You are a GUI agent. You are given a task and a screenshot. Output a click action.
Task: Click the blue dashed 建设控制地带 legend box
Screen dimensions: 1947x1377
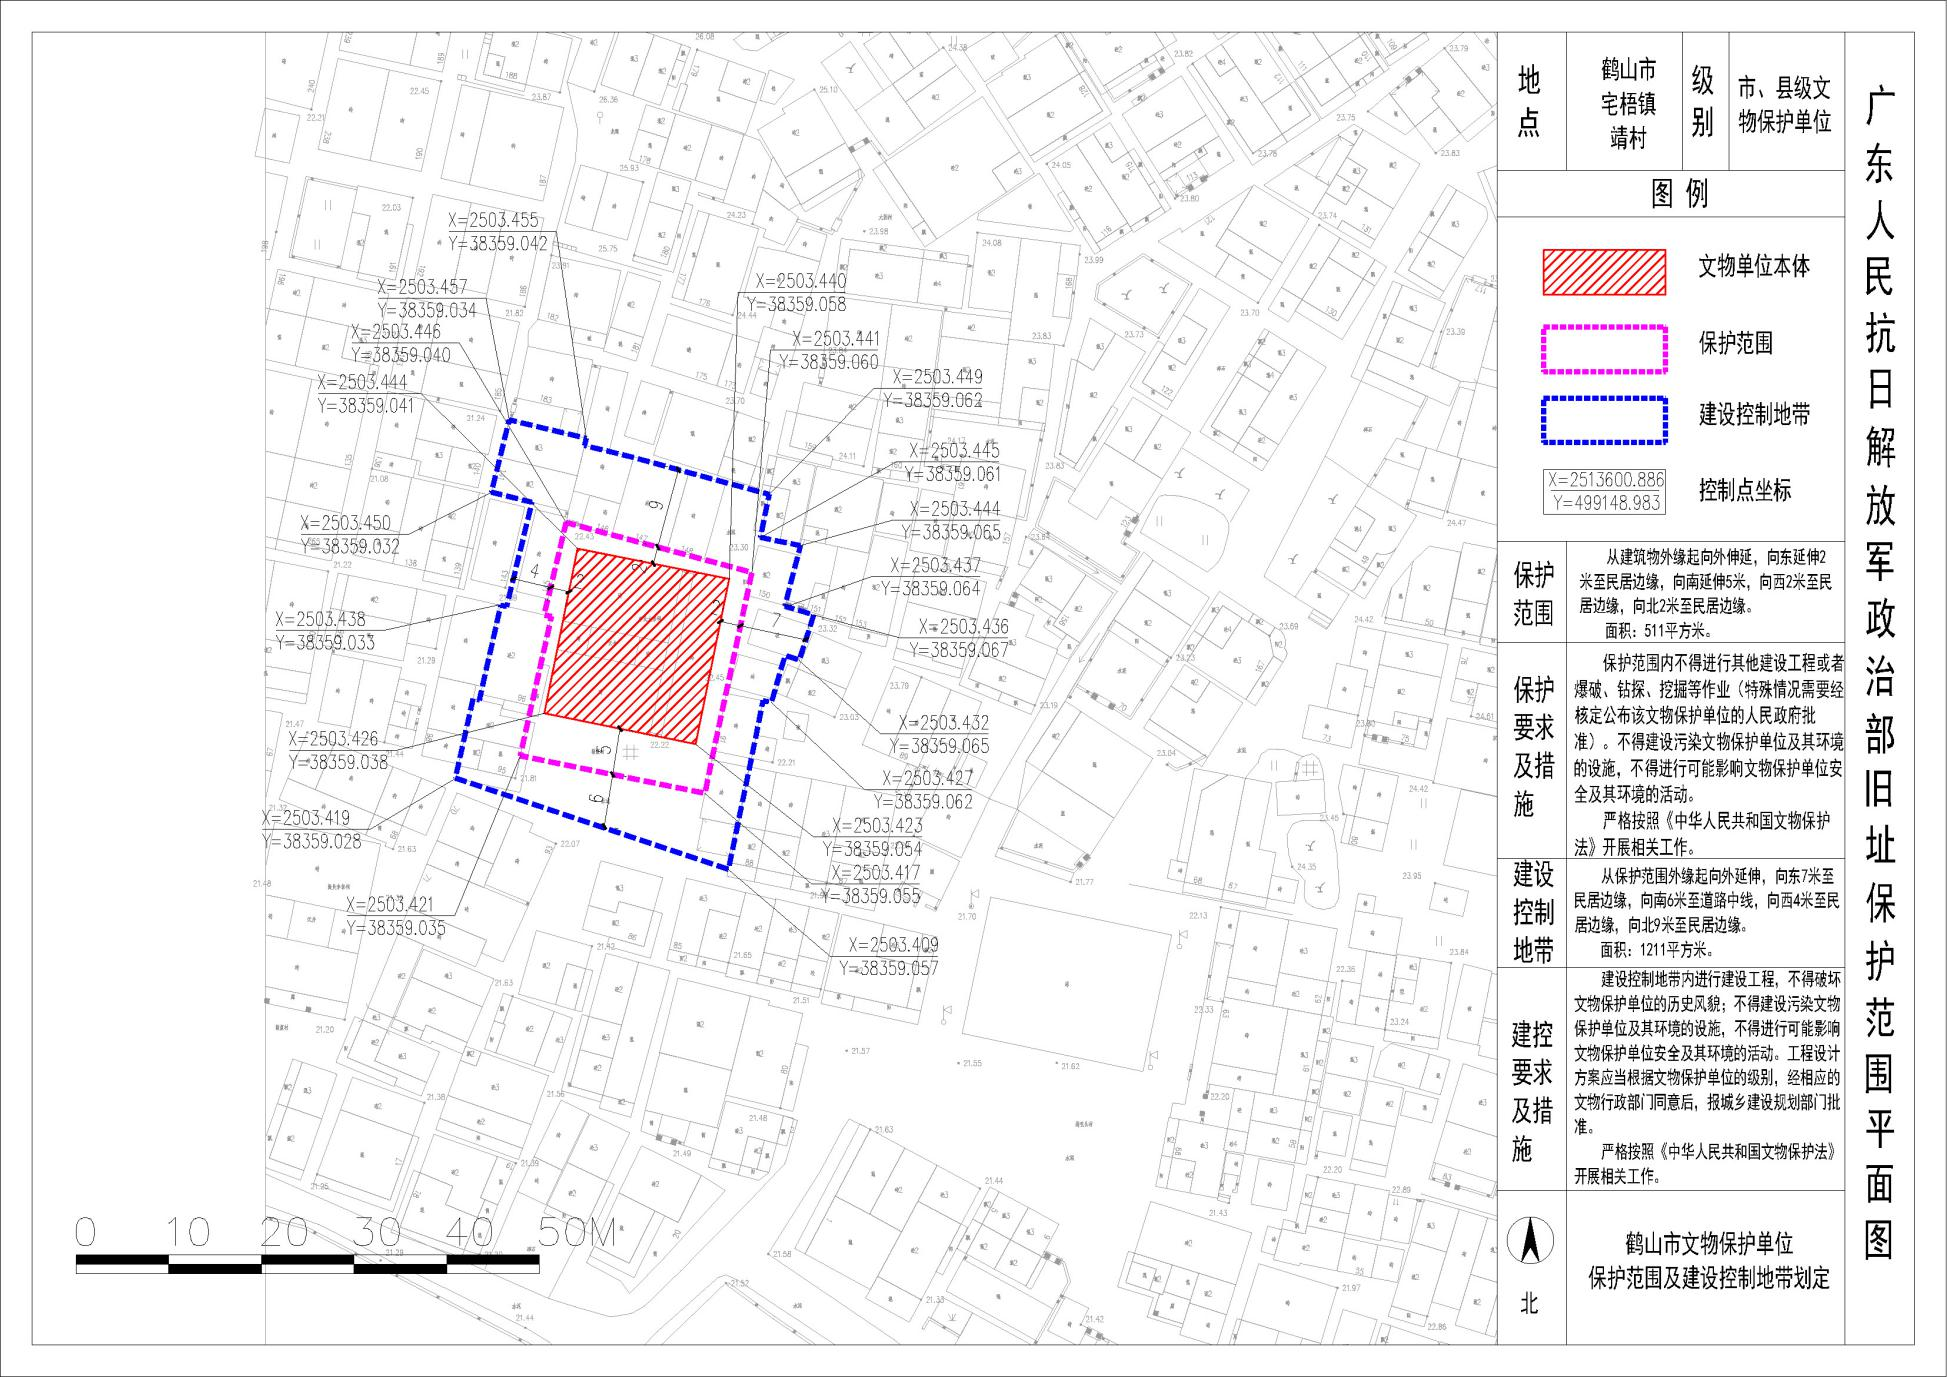[1604, 420]
